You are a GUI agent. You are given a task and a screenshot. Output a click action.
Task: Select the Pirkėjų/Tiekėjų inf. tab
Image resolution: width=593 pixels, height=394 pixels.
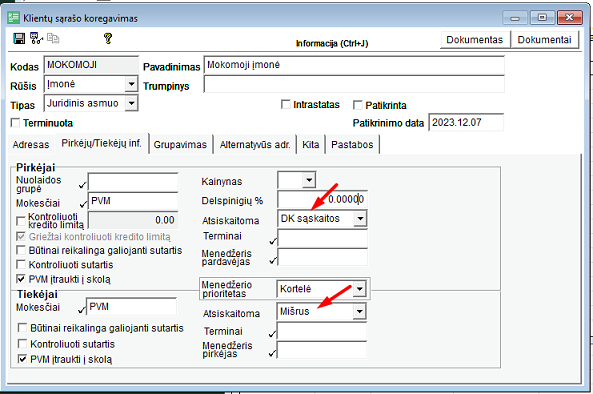[x=102, y=143]
